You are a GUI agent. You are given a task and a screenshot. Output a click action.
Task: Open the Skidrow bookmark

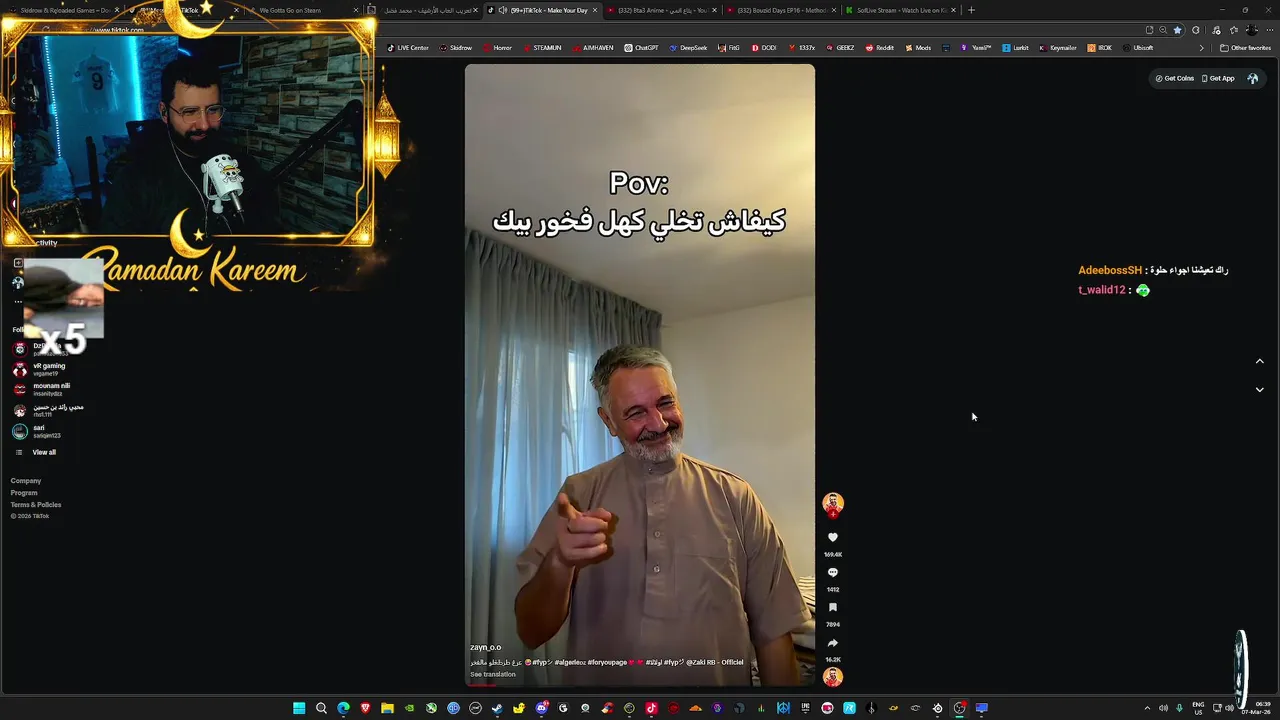click(x=456, y=48)
